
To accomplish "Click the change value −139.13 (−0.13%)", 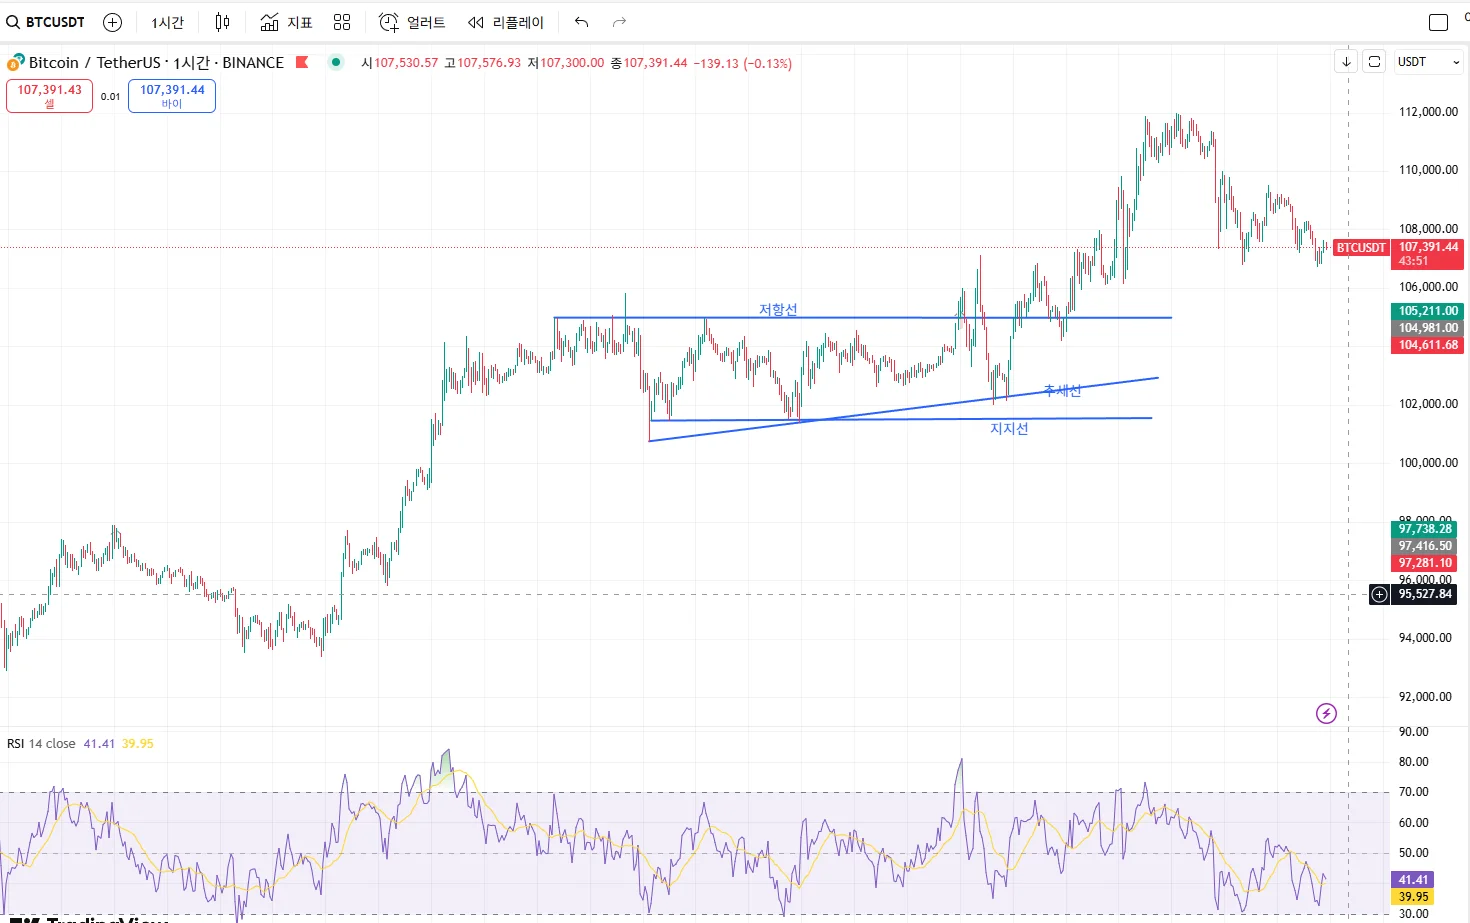I will 743,63.
